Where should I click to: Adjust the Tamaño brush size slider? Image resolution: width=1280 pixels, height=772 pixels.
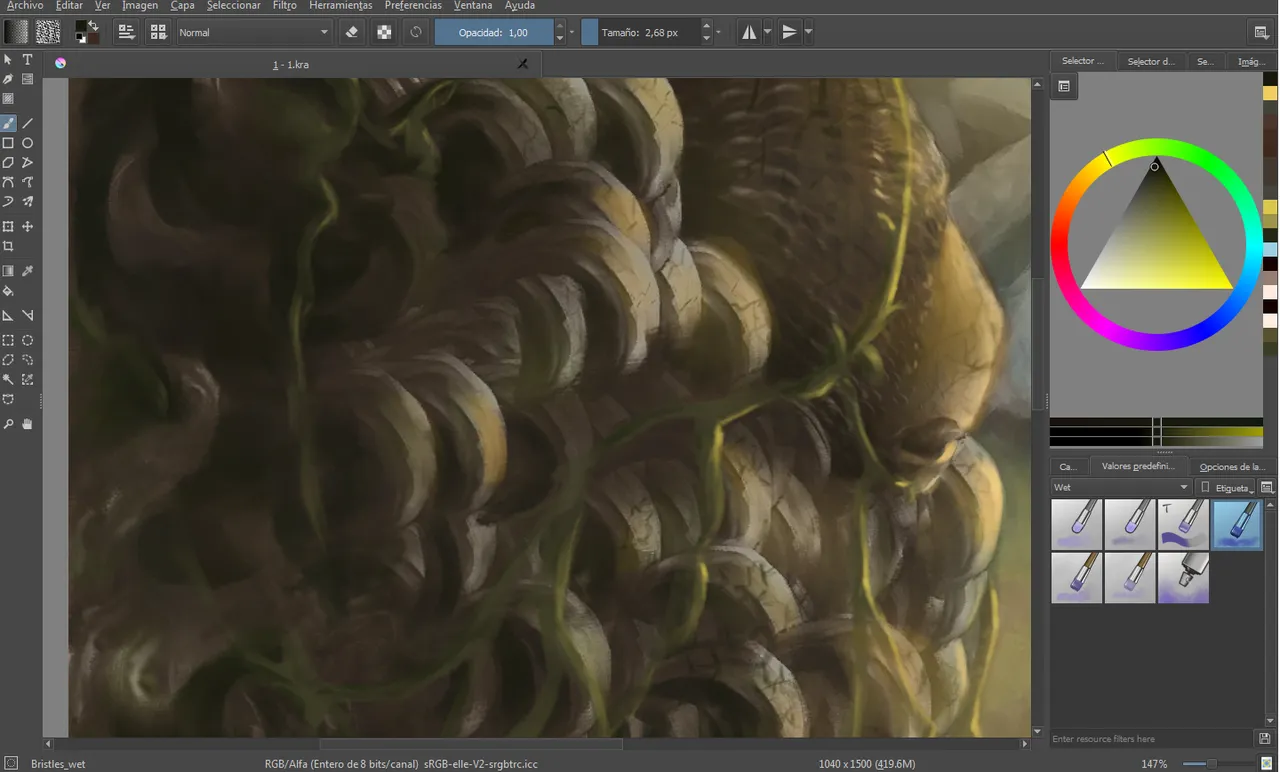[x=640, y=32]
